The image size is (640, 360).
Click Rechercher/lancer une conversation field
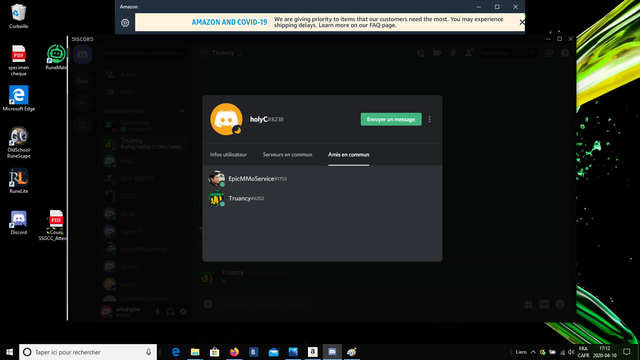click(144, 53)
